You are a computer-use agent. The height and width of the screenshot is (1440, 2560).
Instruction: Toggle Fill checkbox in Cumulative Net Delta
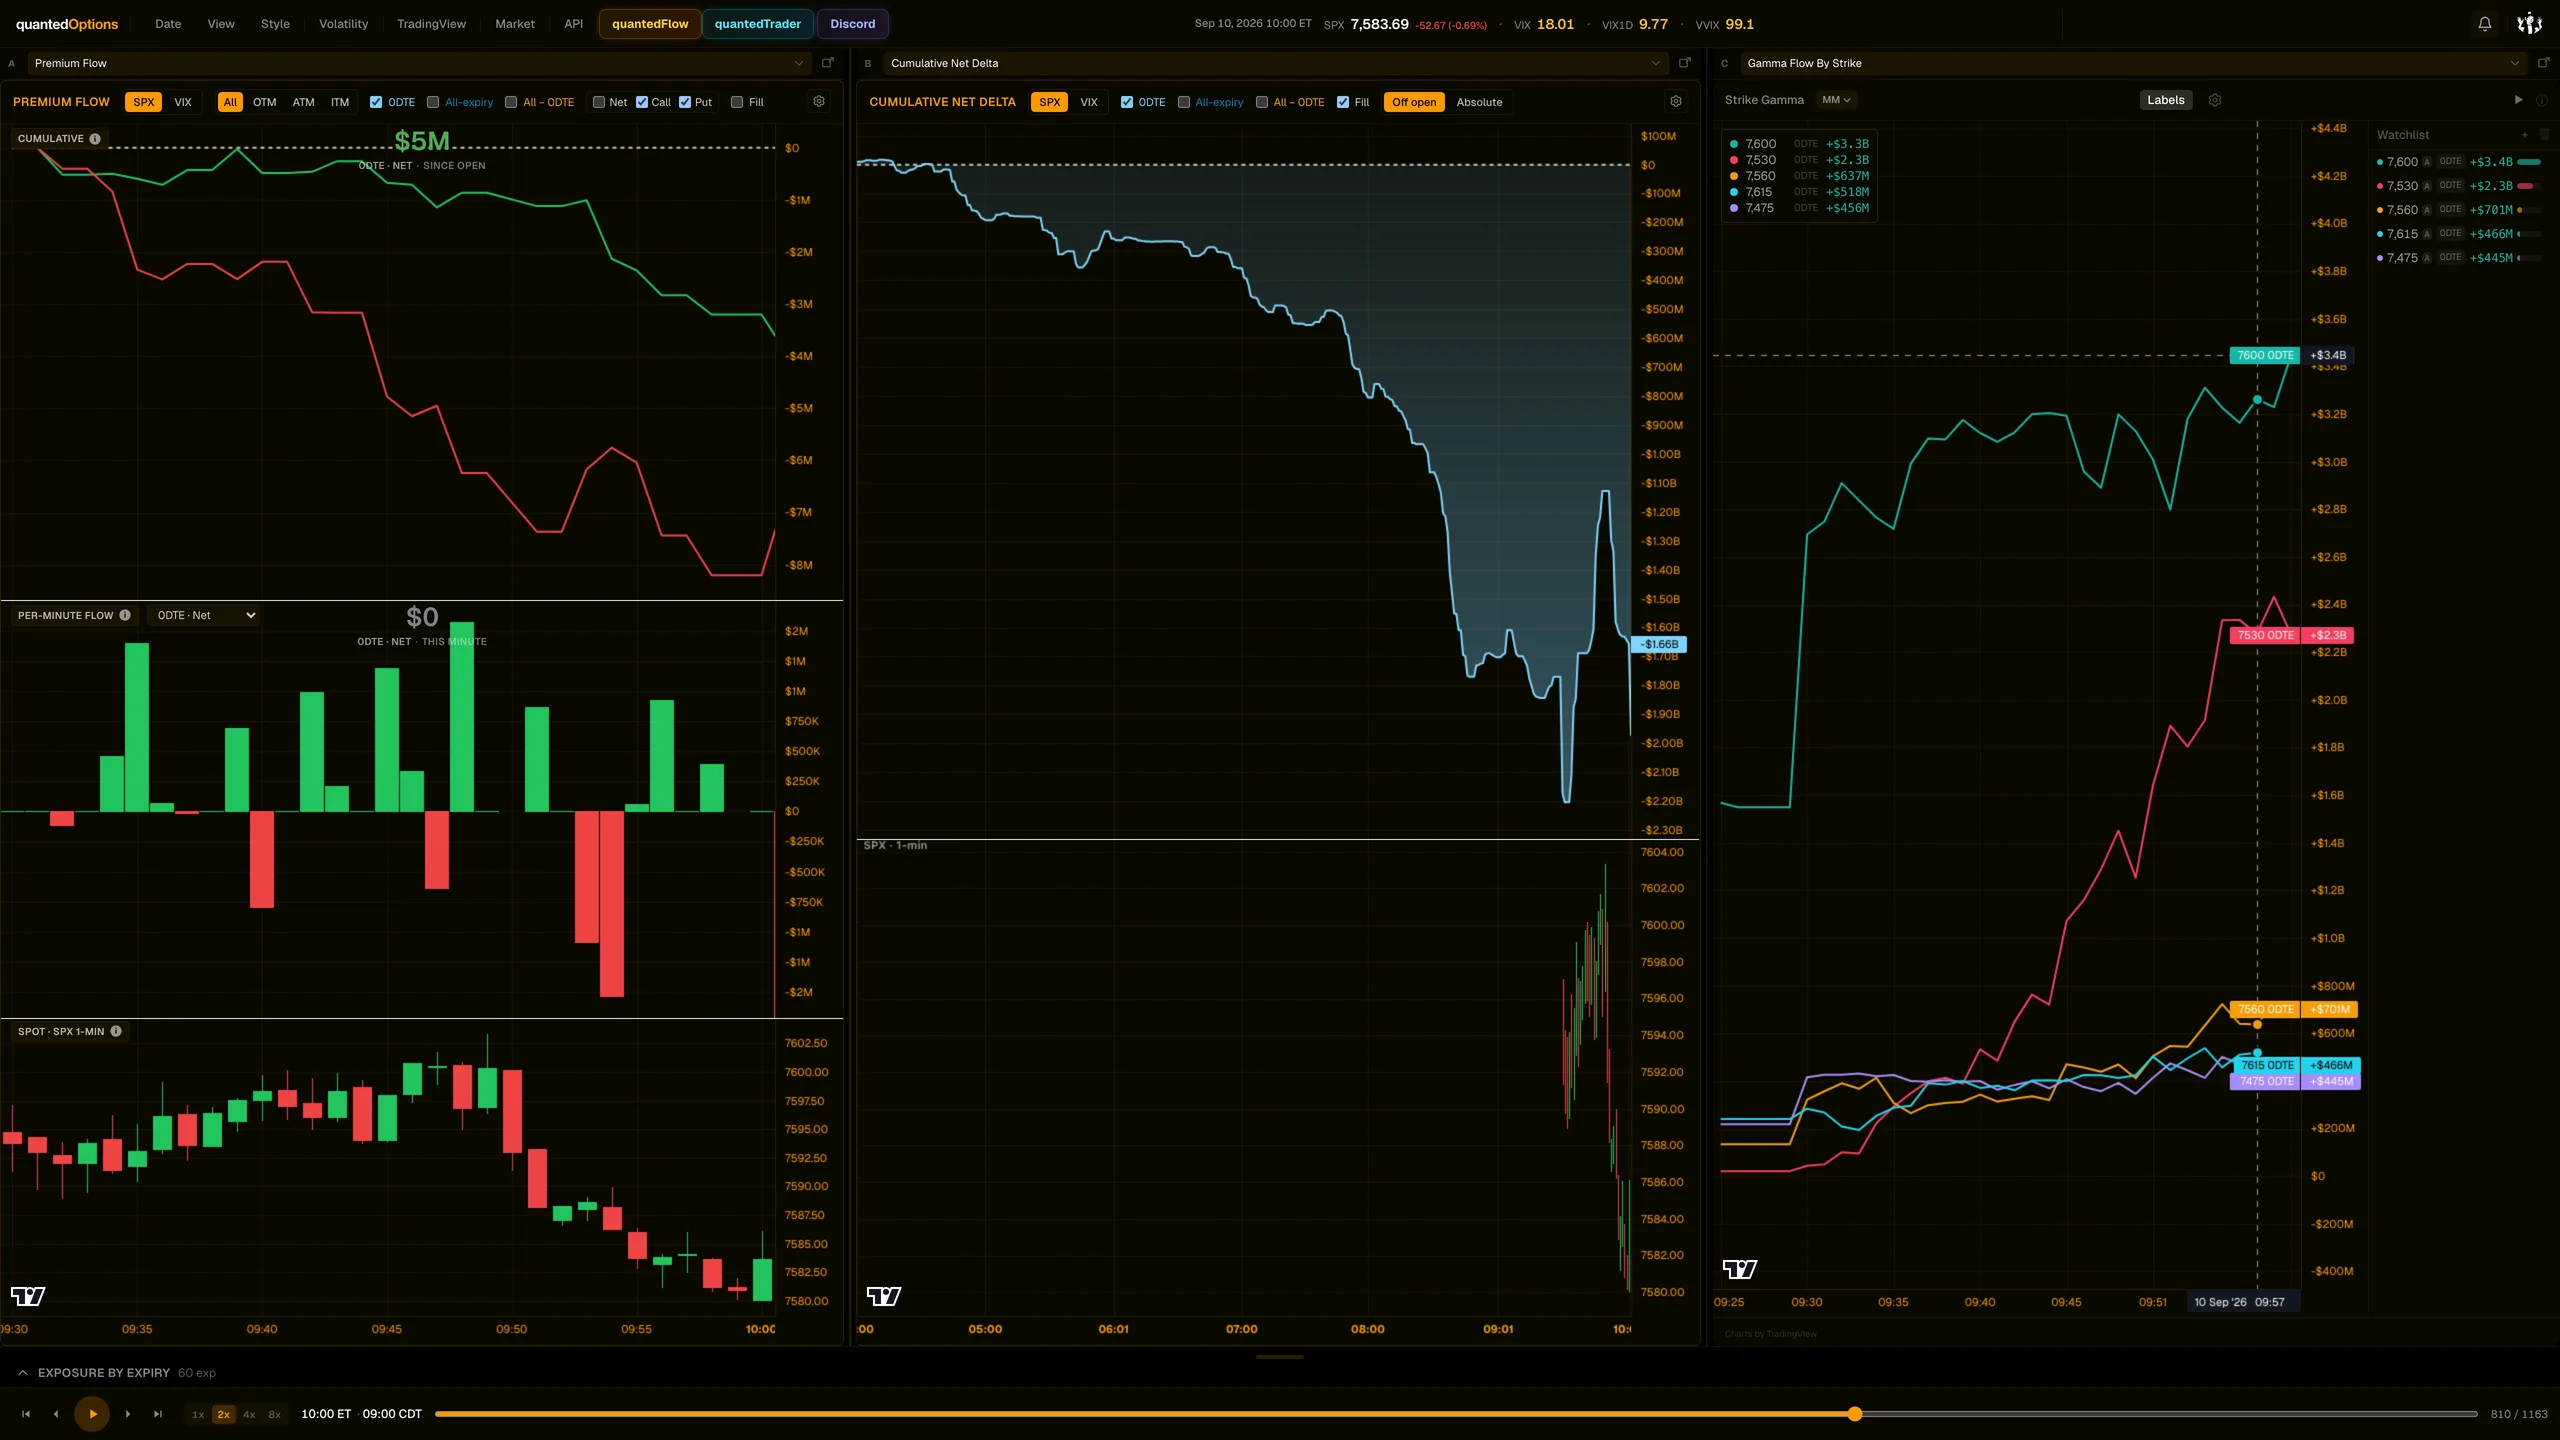click(1343, 102)
